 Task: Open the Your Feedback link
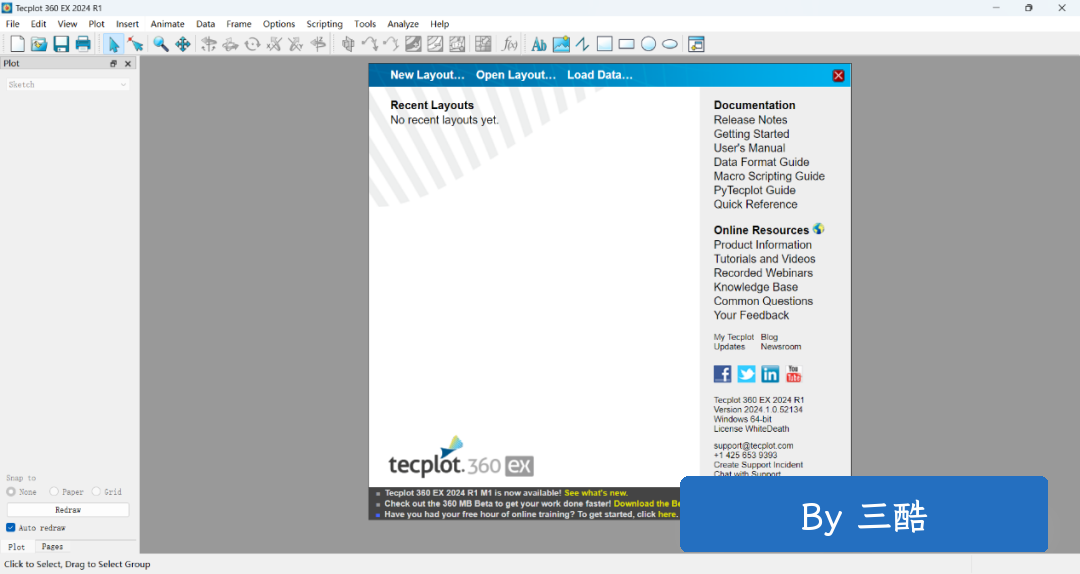click(x=751, y=316)
